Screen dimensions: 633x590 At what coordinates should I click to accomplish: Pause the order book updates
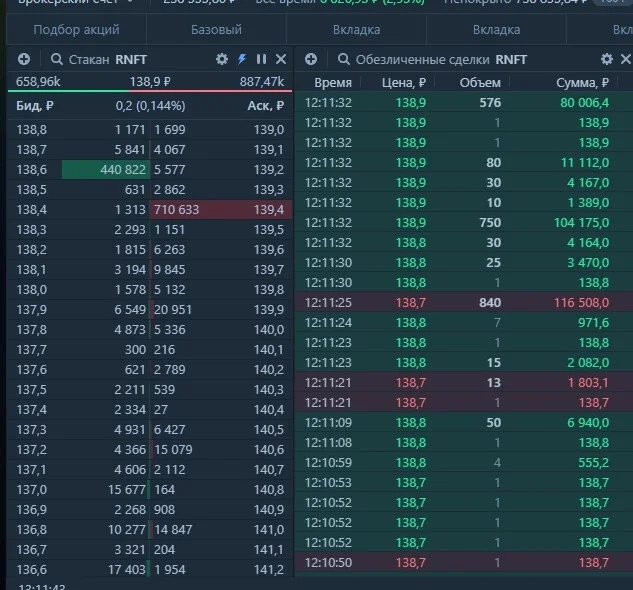coord(261,59)
